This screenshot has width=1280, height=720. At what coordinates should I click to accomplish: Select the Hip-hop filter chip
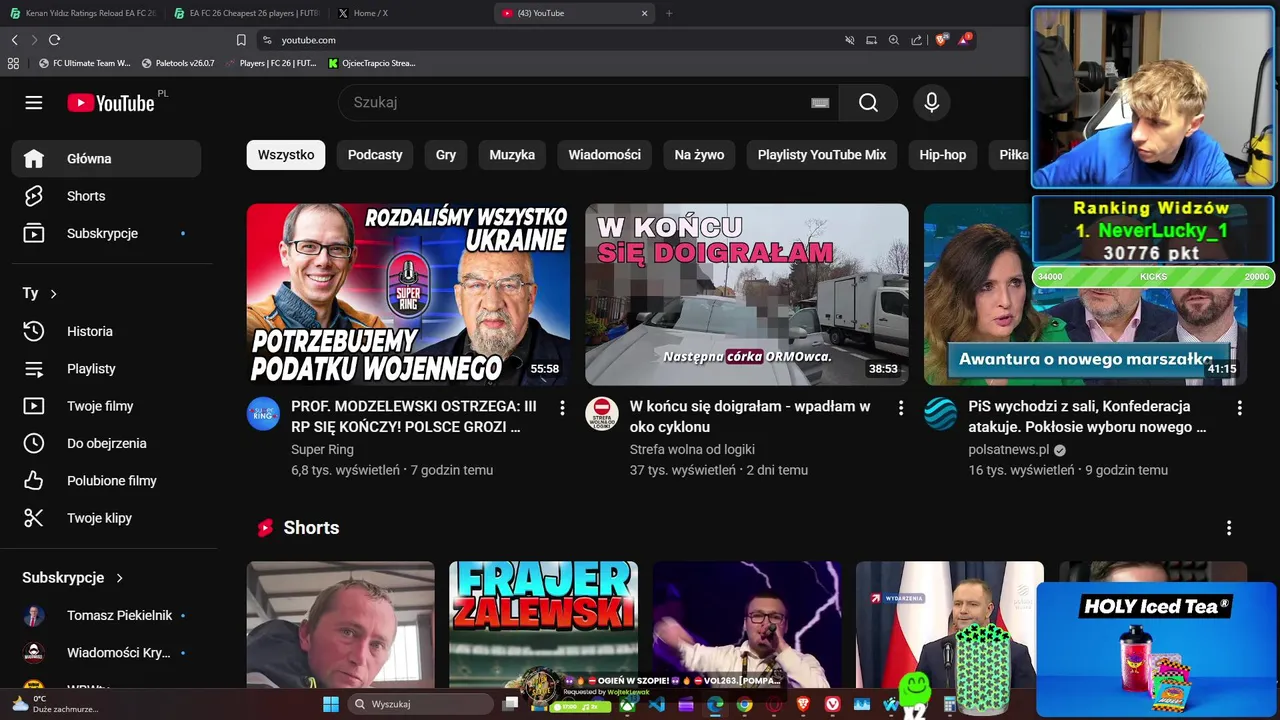tap(943, 155)
